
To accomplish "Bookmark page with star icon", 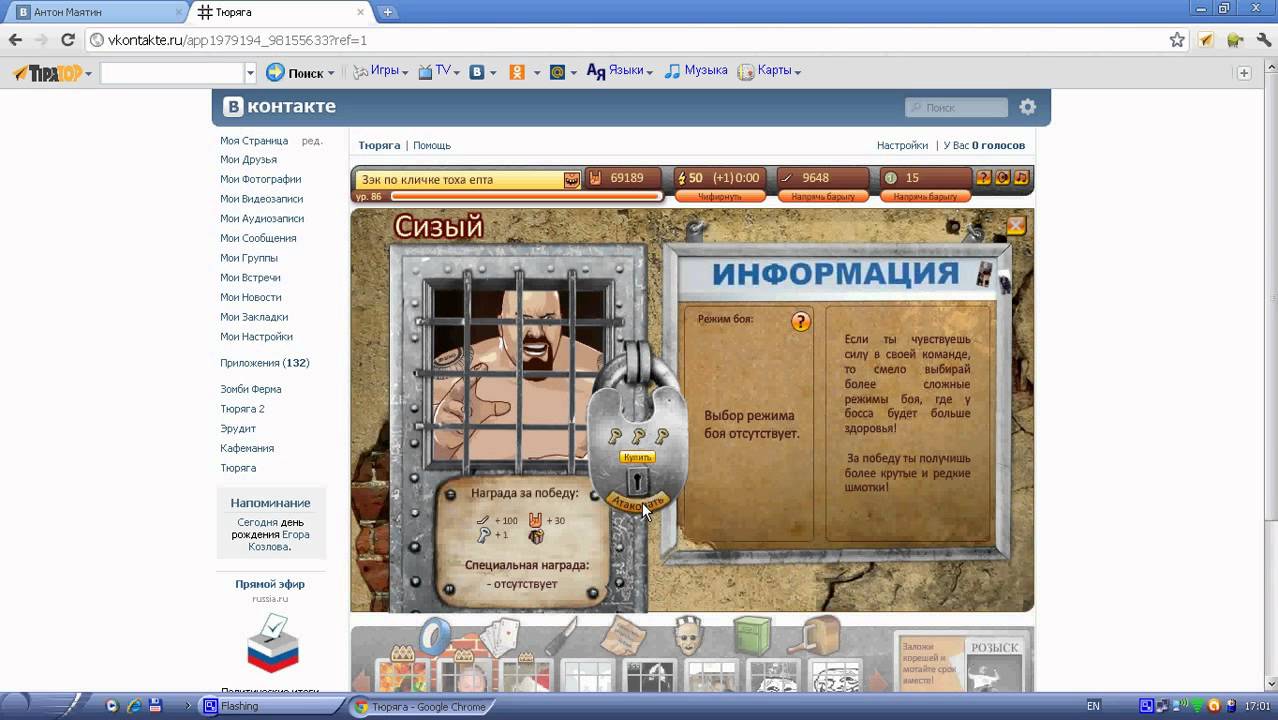I will (1177, 40).
